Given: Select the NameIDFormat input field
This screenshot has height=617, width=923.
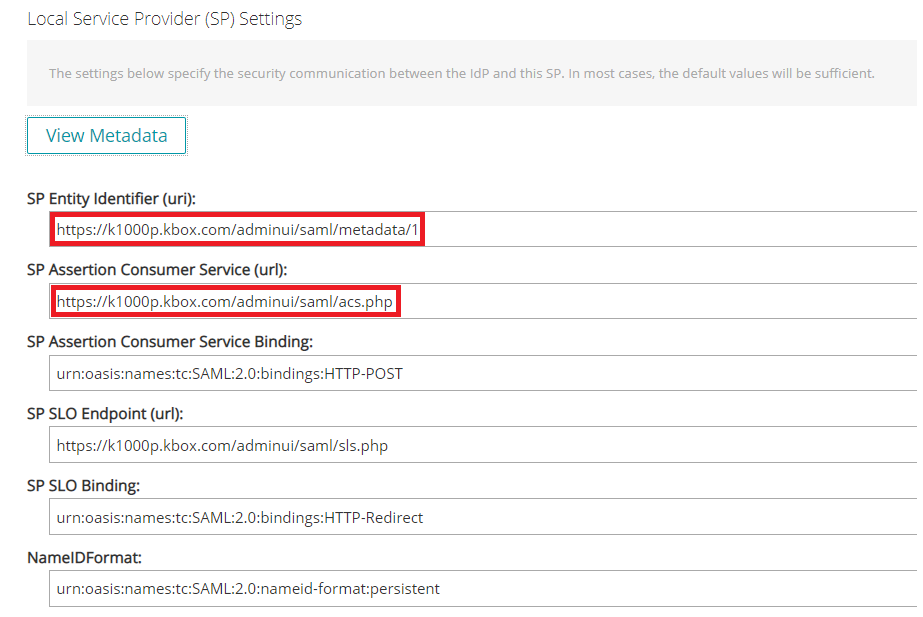Looking at the screenshot, I should 483,589.
